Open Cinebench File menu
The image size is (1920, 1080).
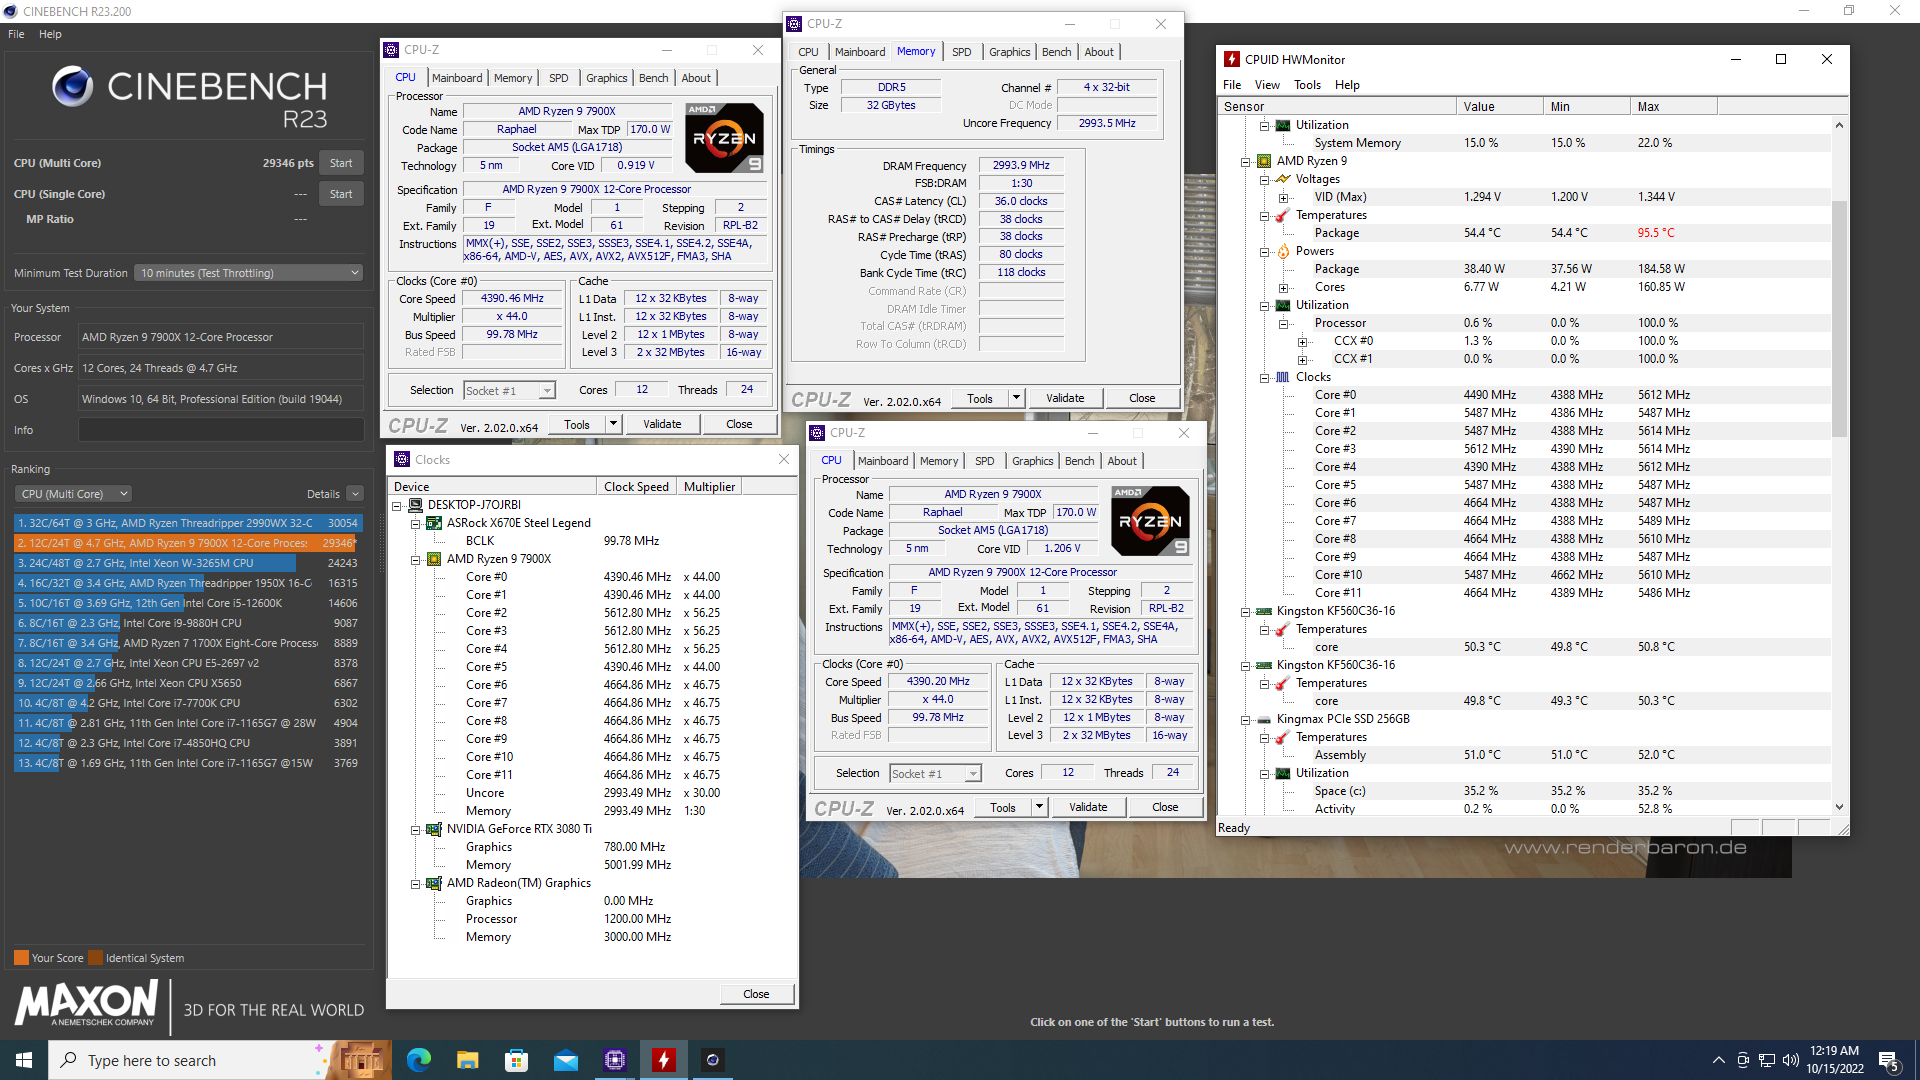coord(16,34)
